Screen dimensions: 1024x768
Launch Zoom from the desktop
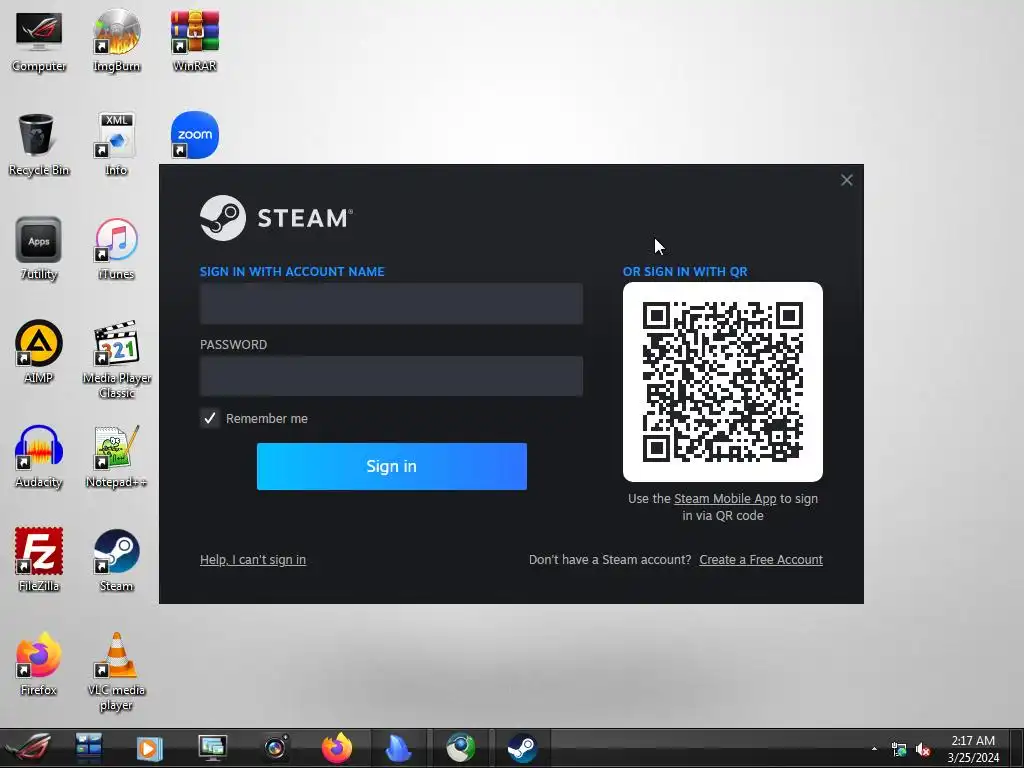tap(195, 135)
